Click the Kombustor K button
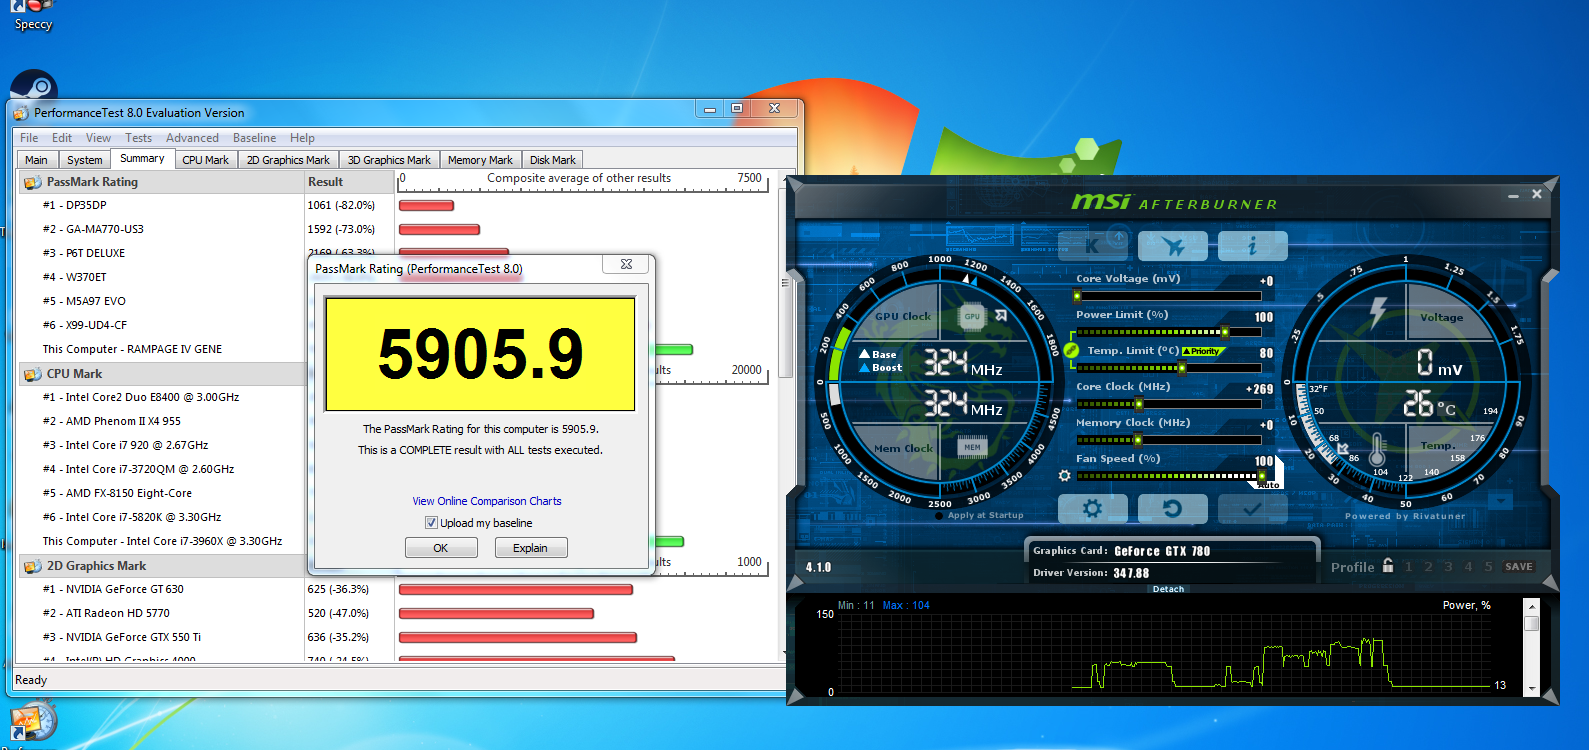 [x=1092, y=245]
